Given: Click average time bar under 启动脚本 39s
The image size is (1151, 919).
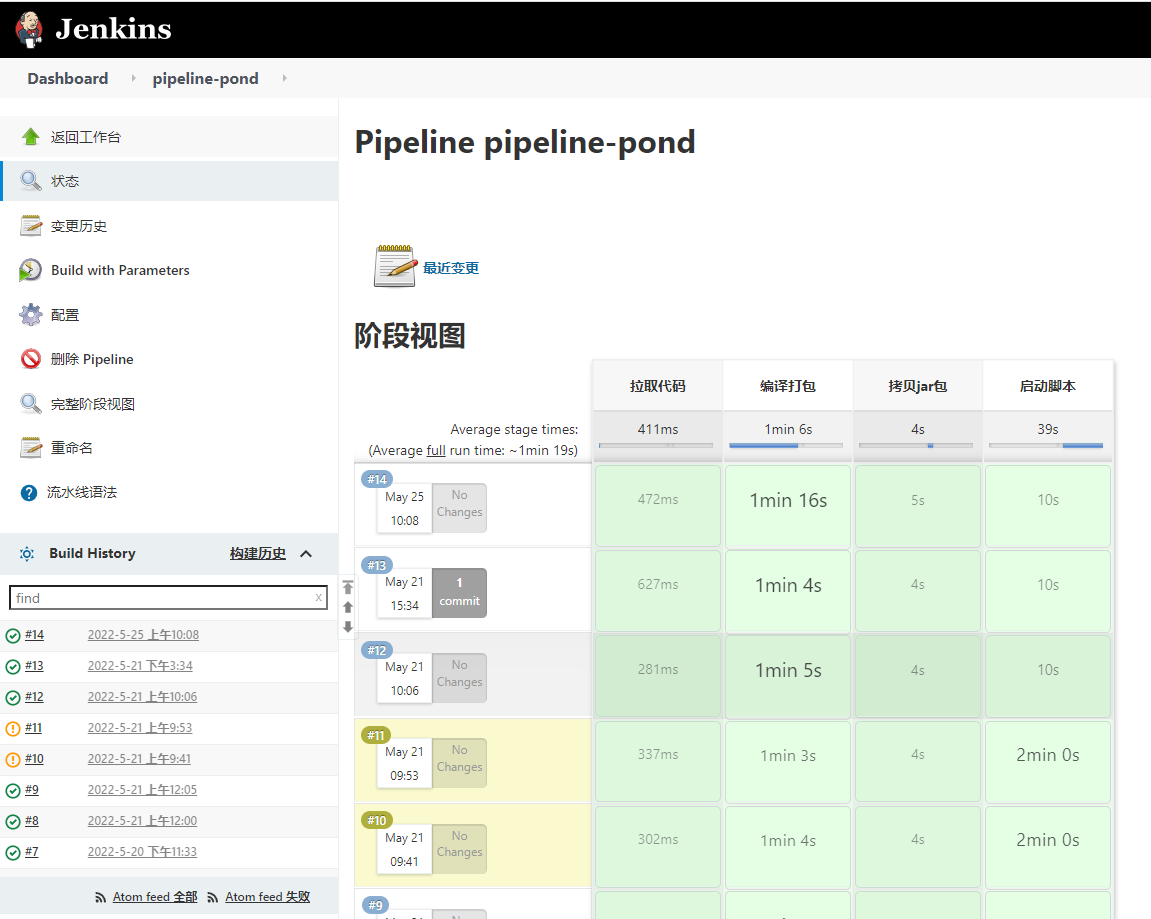Looking at the screenshot, I should [1045, 446].
